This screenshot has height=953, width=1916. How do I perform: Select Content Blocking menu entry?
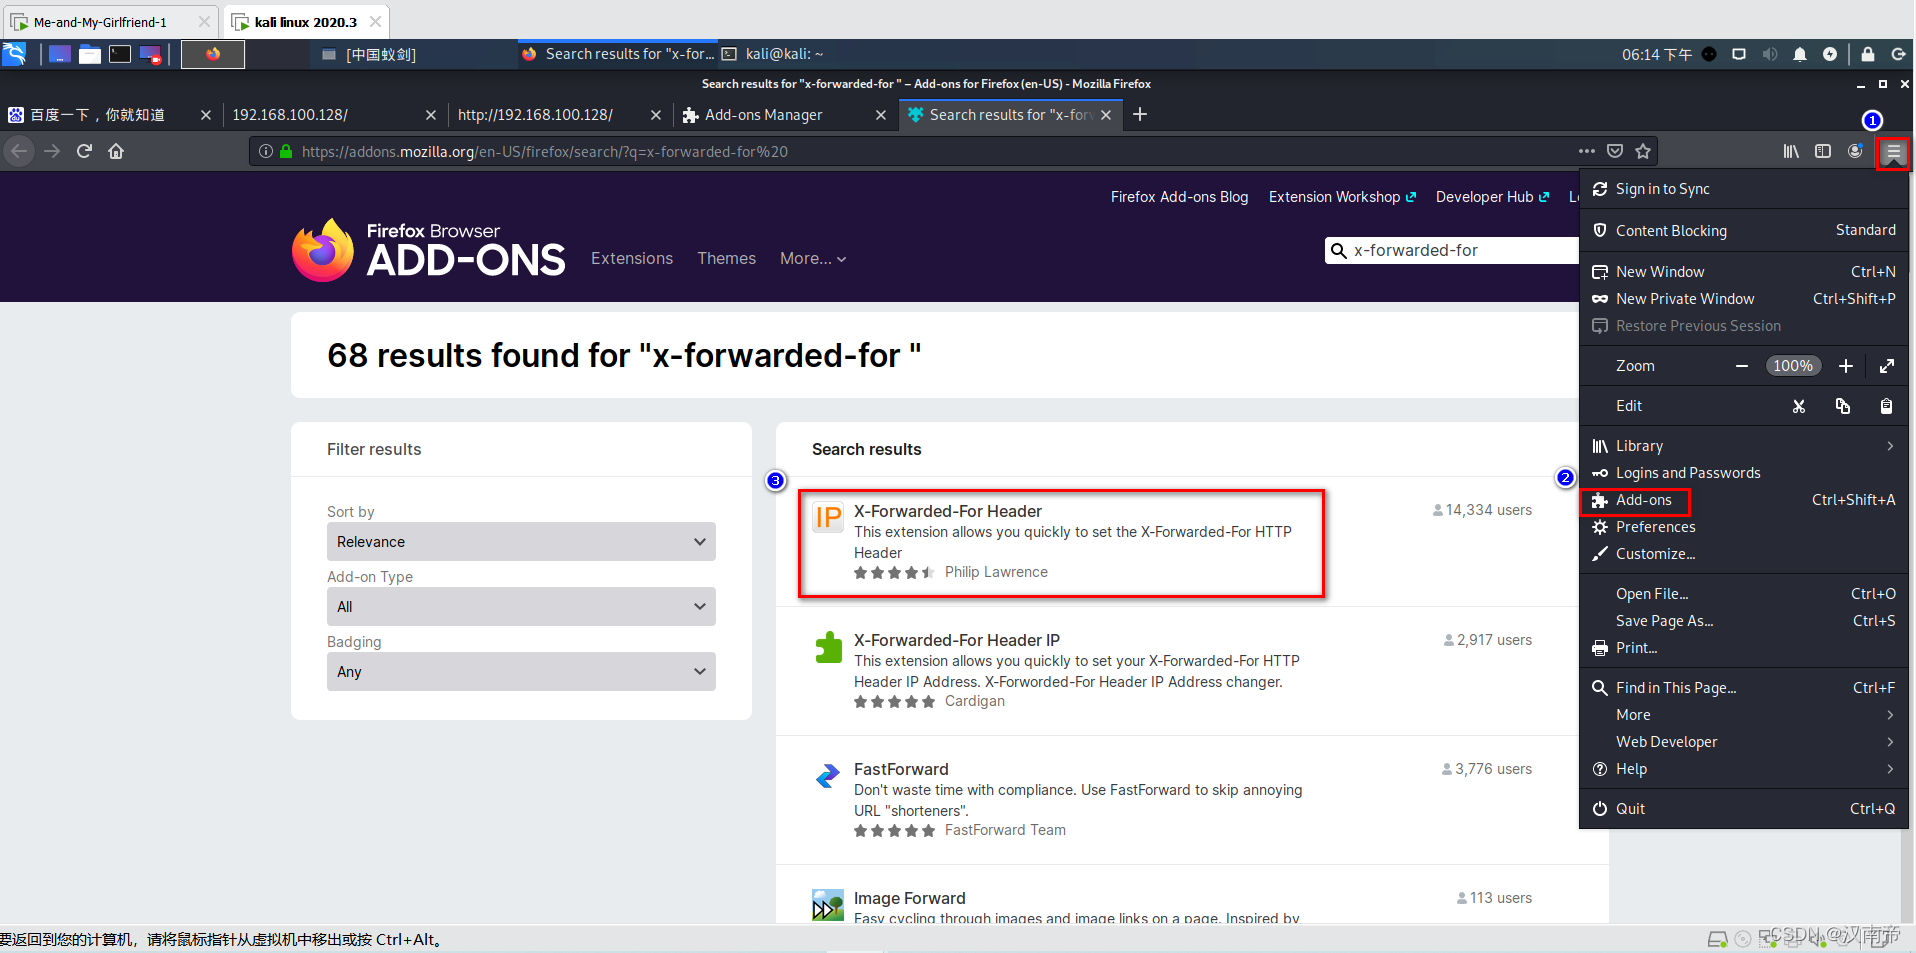[1744, 231]
